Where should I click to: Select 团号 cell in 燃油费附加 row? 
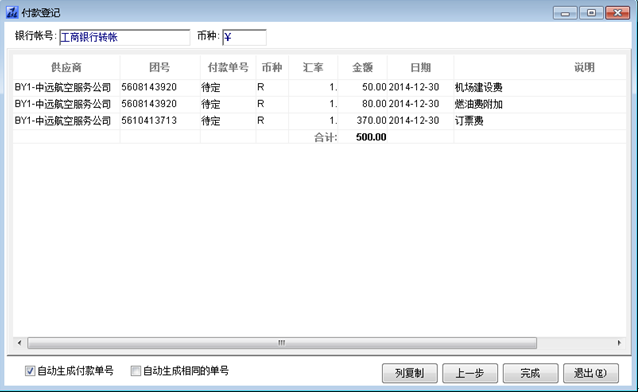pyautogui.click(x=160, y=104)
